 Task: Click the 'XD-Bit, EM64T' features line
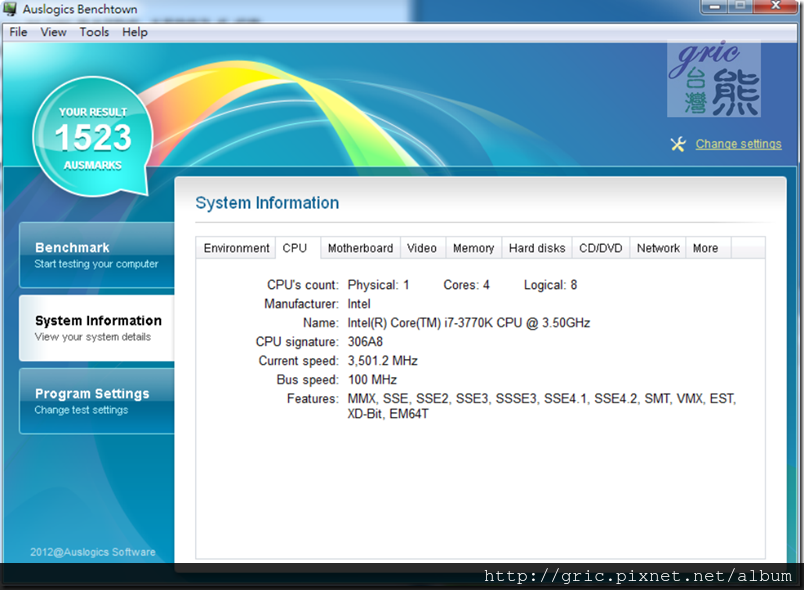(388, 414)
